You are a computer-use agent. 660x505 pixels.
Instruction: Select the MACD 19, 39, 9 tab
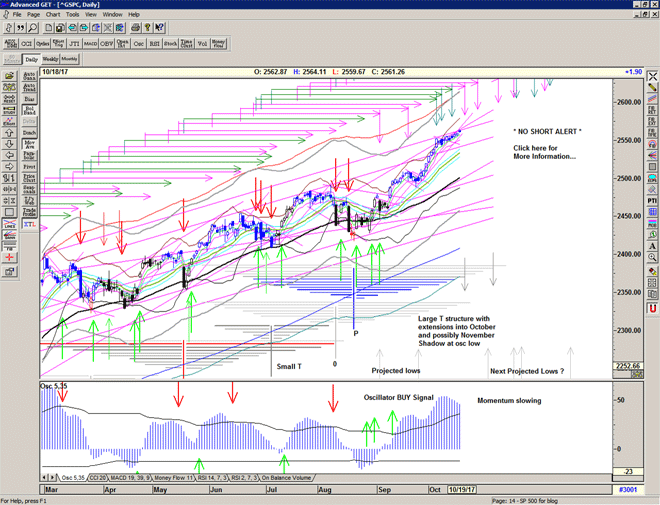129,477
